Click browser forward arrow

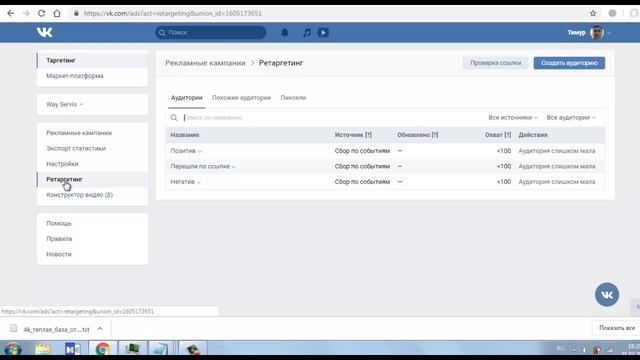26,13
